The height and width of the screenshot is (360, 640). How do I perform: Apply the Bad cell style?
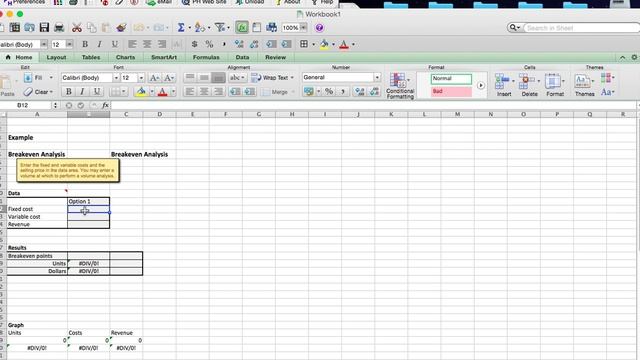click(x=451, y=91)
